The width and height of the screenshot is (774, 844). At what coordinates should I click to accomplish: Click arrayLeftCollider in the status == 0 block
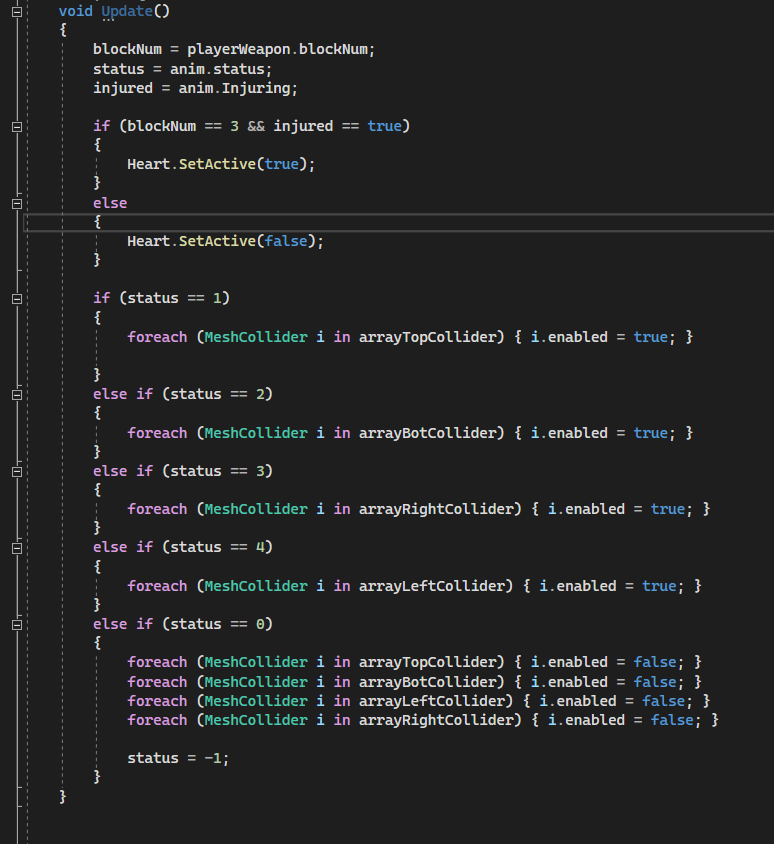click(432, 701)
